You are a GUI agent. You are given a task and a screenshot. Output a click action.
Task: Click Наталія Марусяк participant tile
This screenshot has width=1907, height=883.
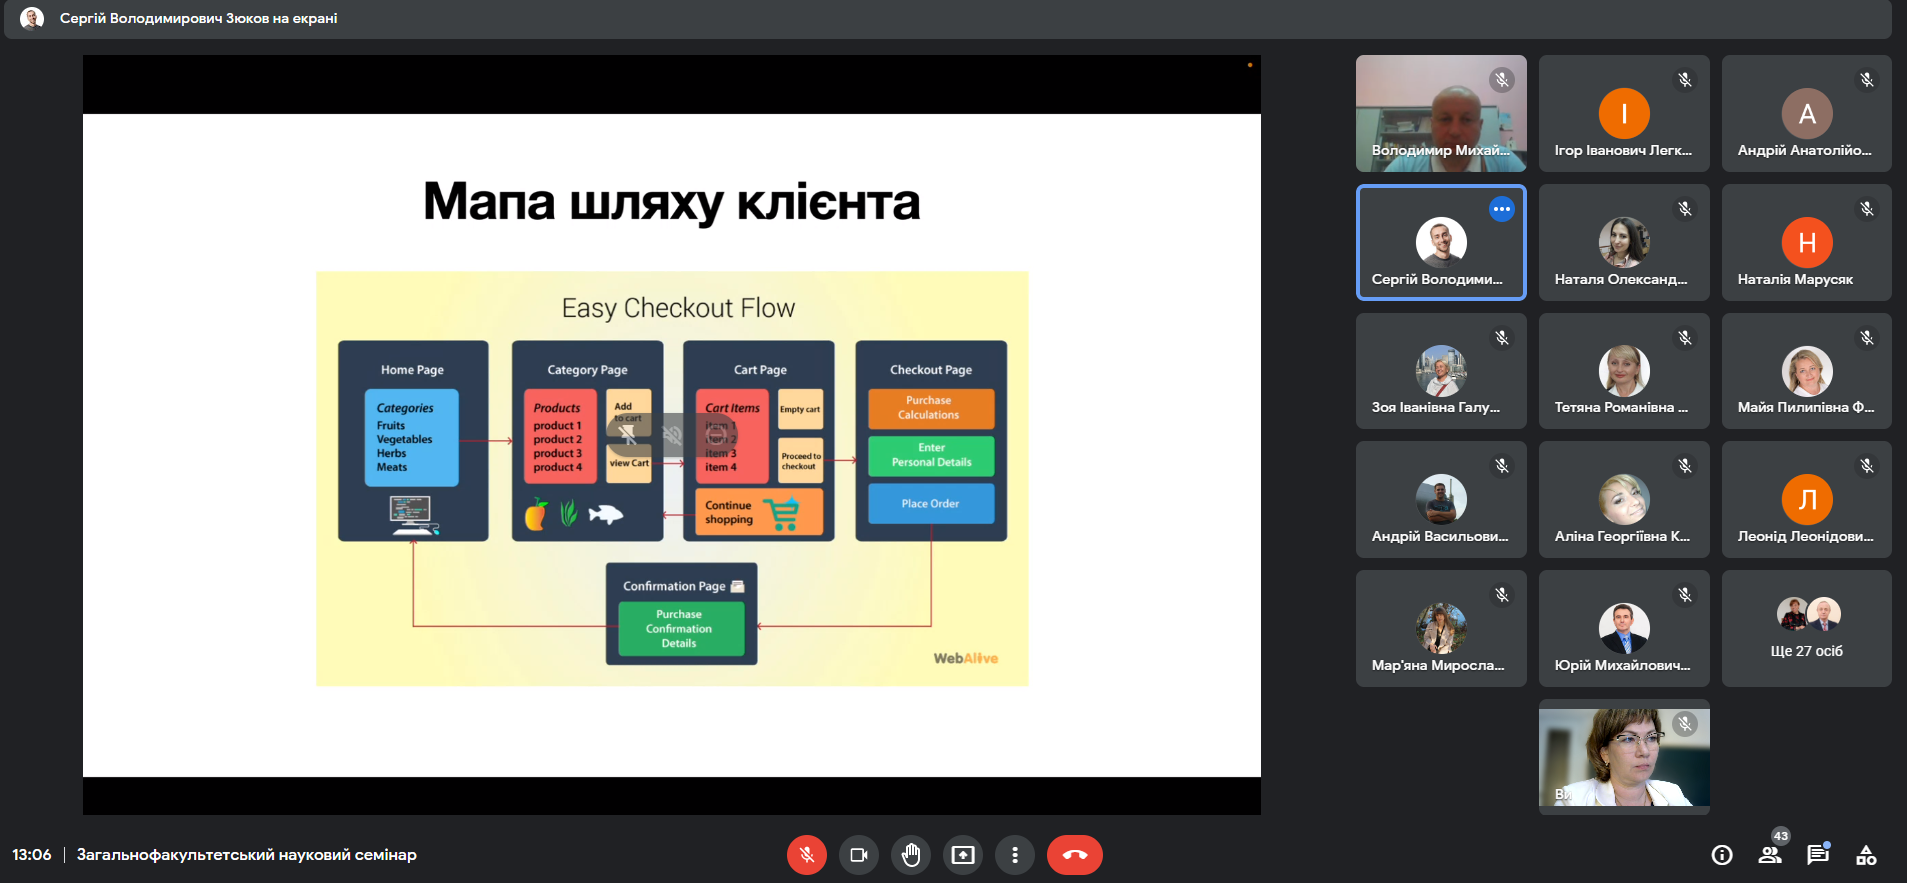coord(1806,242)
